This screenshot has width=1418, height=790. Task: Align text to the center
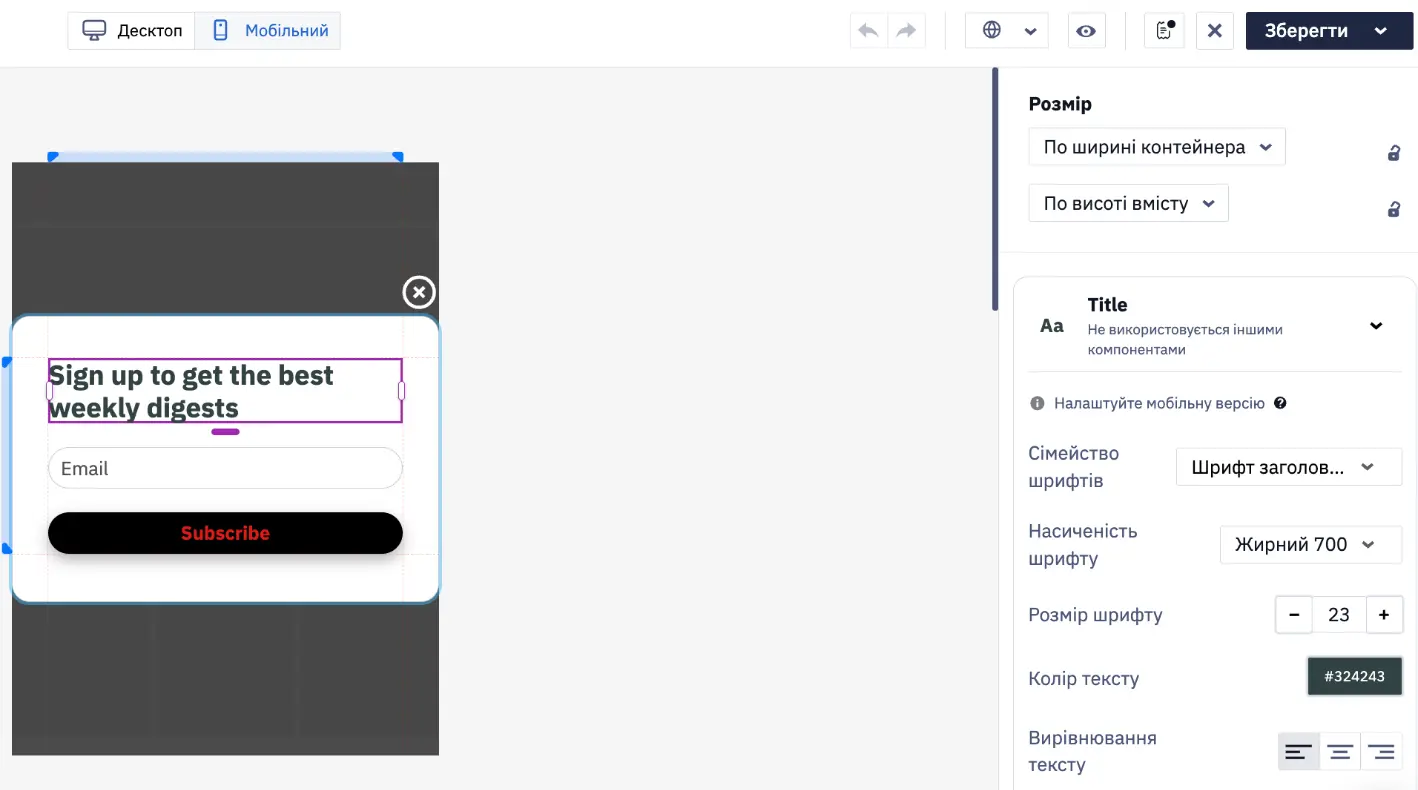click(x=1340, y=752)
